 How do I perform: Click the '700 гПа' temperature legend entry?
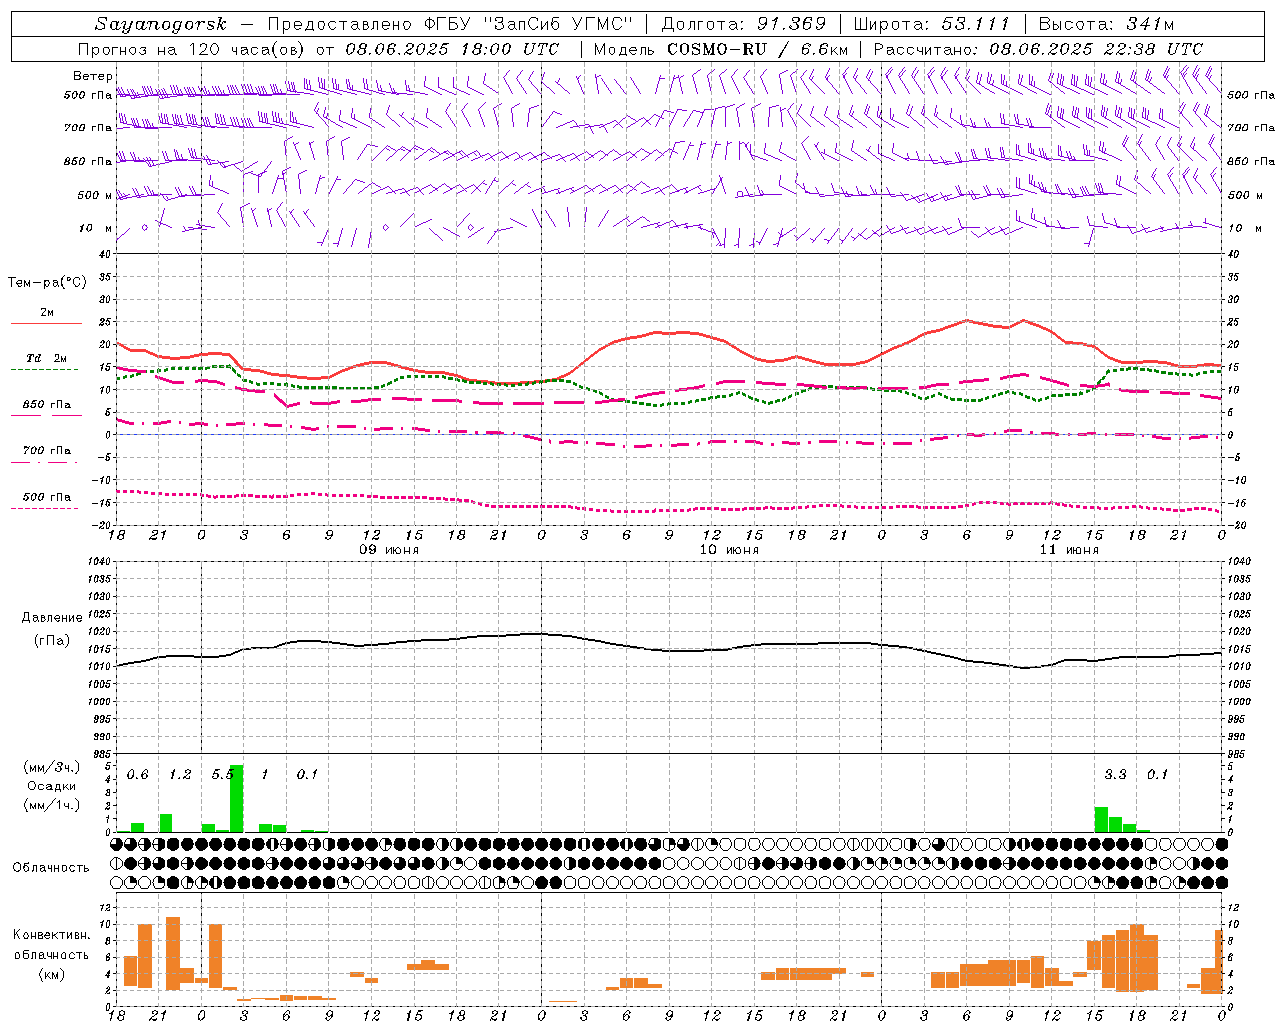click(x=47, y=451)
